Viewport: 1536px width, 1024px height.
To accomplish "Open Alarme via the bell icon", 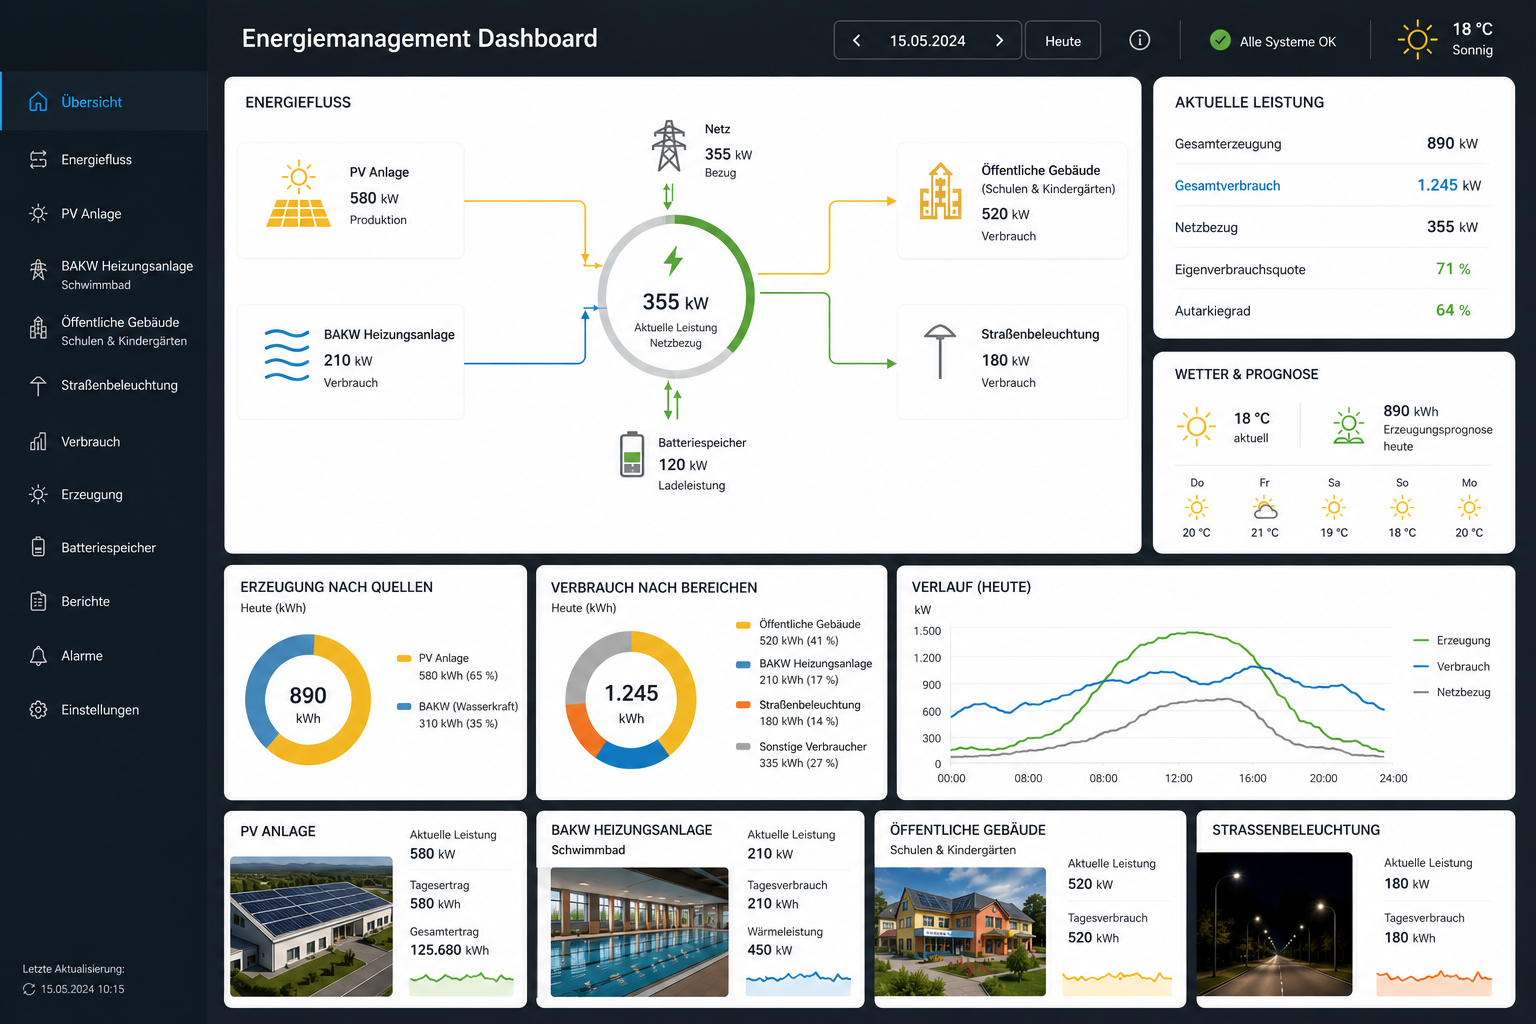I will [38, 656].
